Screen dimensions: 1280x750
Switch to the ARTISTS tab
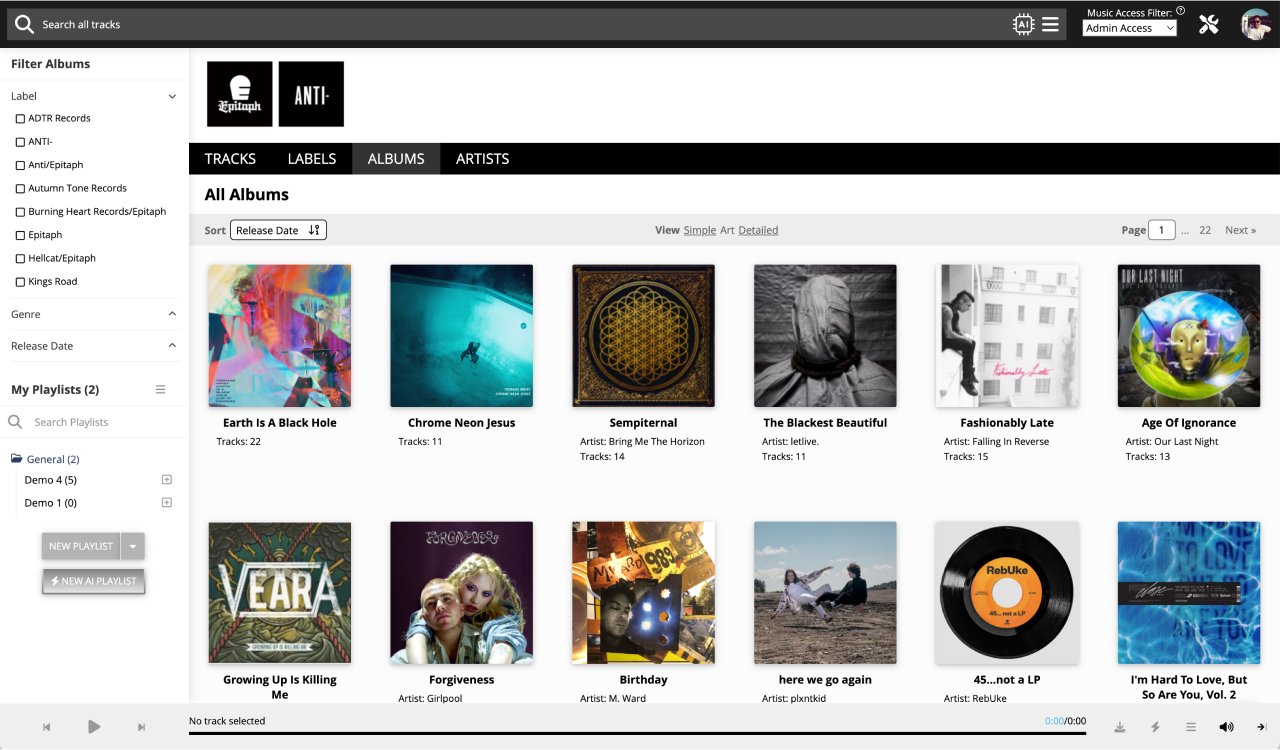coord(483,159)
